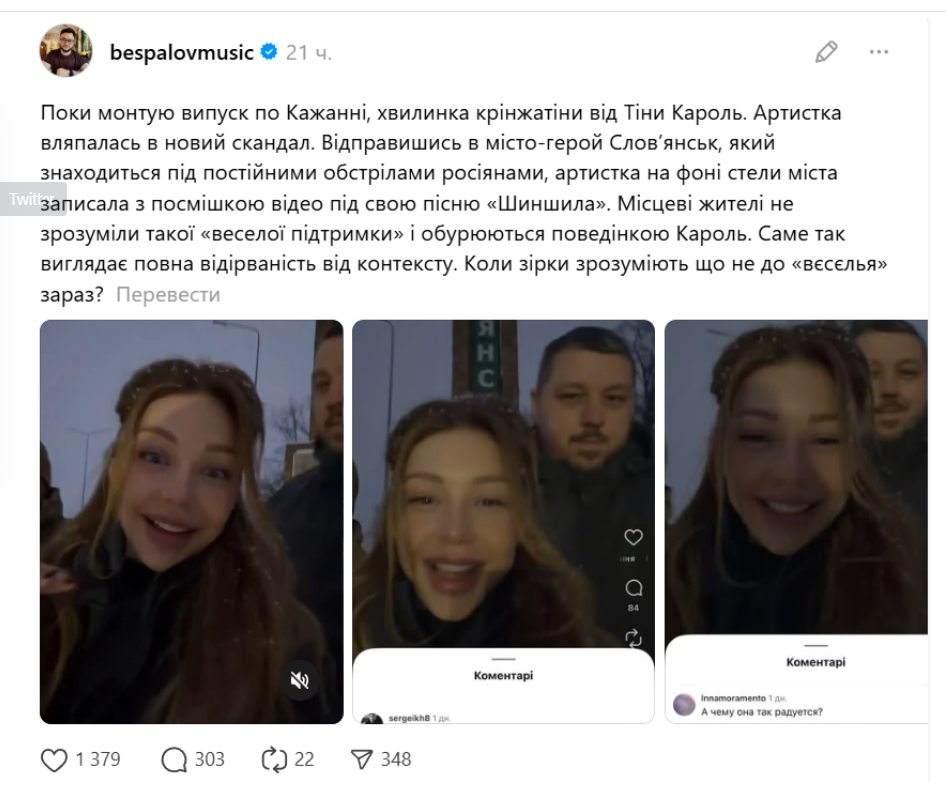This screenshot has height=810, width=946.
Task: Unmute the video using the speaker icon
Action: point(300,681)
